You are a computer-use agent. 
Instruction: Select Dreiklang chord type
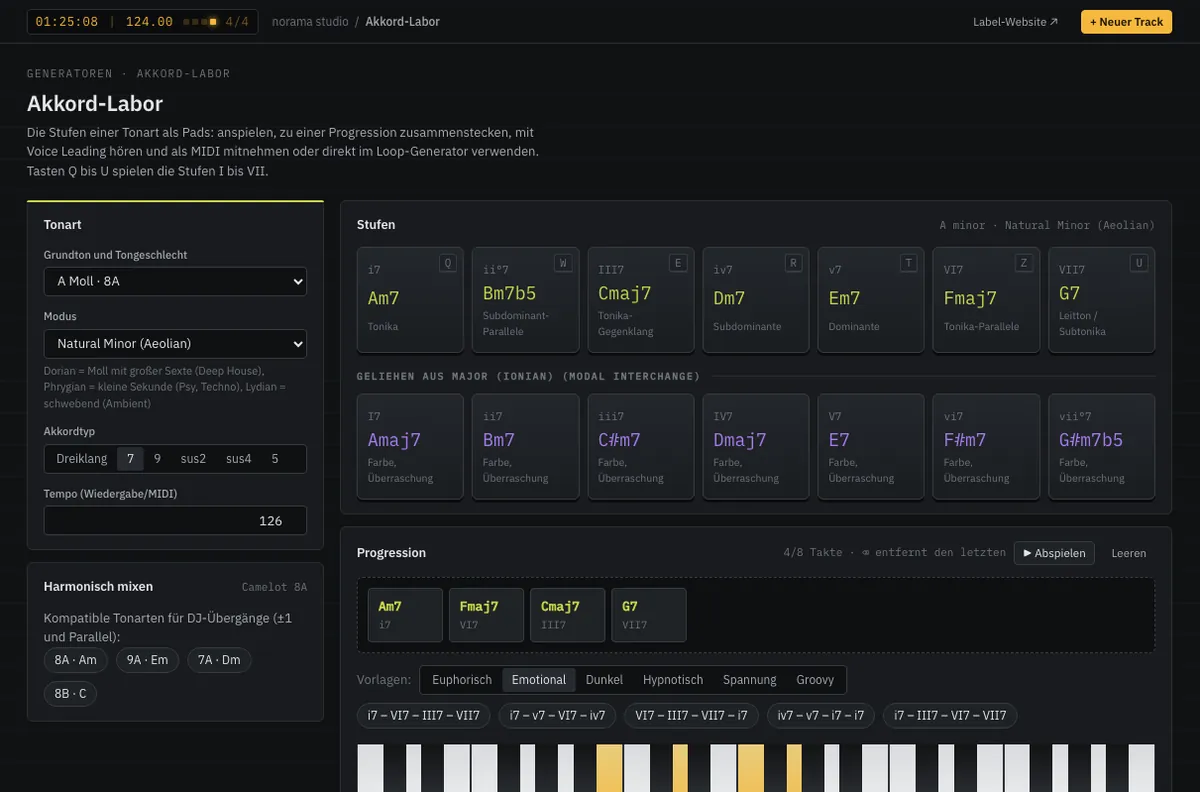coord(82,459)
